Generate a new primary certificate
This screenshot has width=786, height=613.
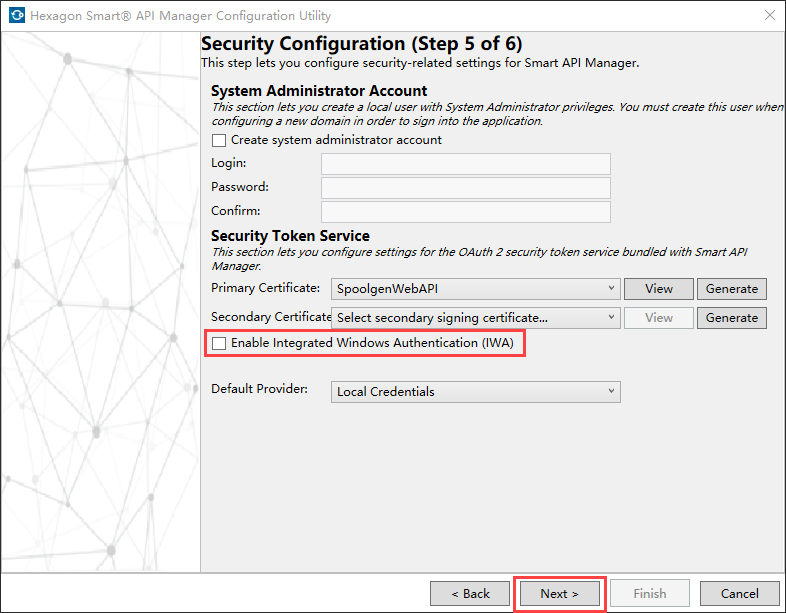(731, 289)
